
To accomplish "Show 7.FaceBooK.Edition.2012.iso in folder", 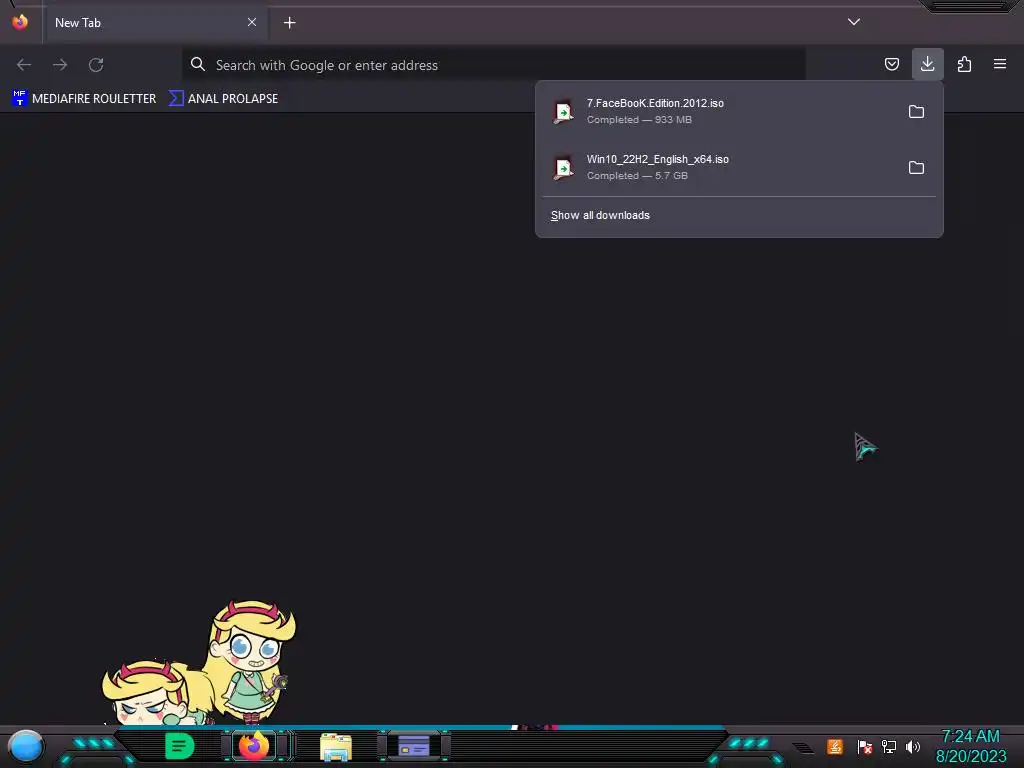I will (916, 112).
